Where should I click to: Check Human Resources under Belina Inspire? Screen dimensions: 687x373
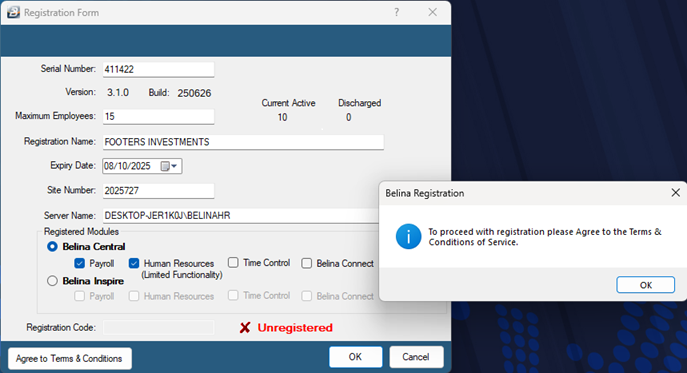[x=134, y=296]
